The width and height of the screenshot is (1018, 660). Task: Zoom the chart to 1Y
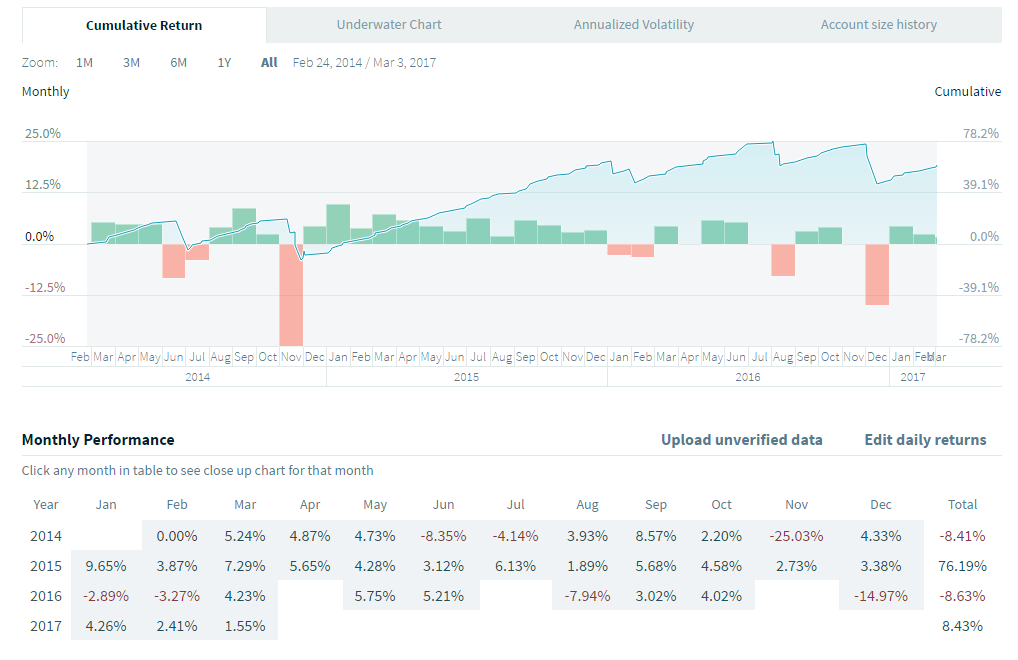(224, 62)
